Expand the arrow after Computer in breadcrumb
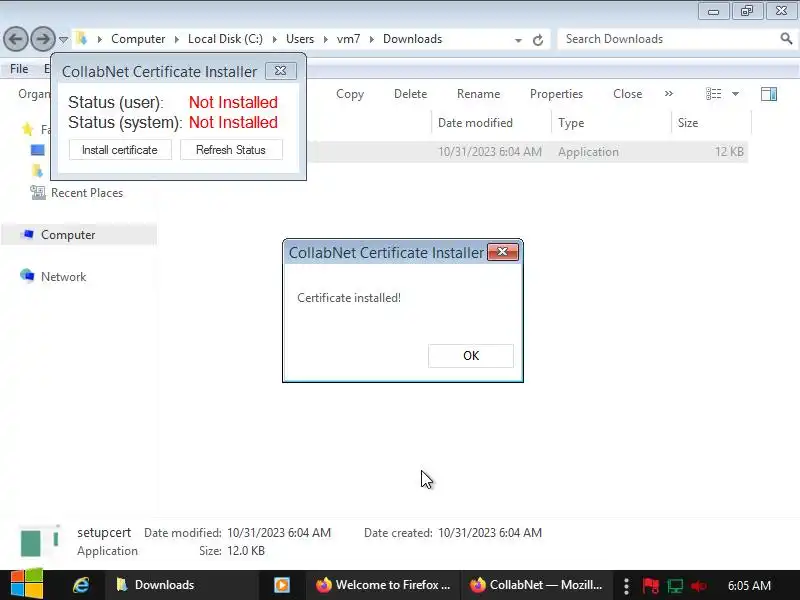 click(x=177, y=39)
